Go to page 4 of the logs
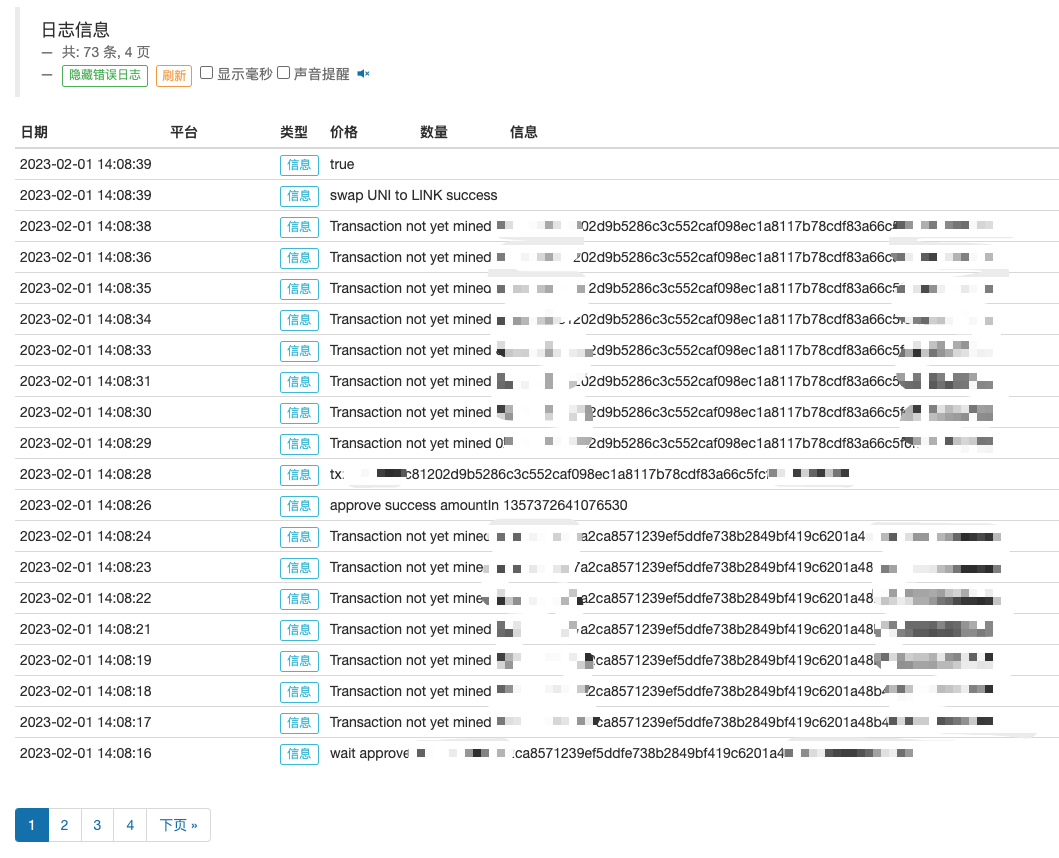This screenshot has height=858, width=1059. (x=130, y=824)
